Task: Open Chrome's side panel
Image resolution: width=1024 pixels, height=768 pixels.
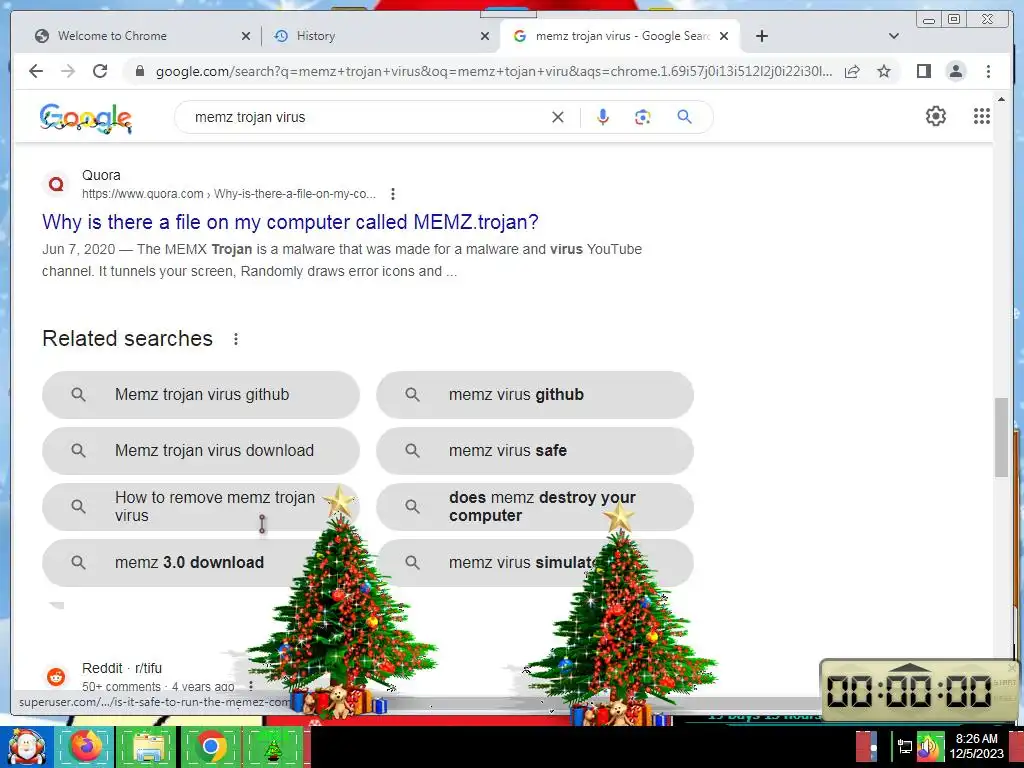Action: 923,71
